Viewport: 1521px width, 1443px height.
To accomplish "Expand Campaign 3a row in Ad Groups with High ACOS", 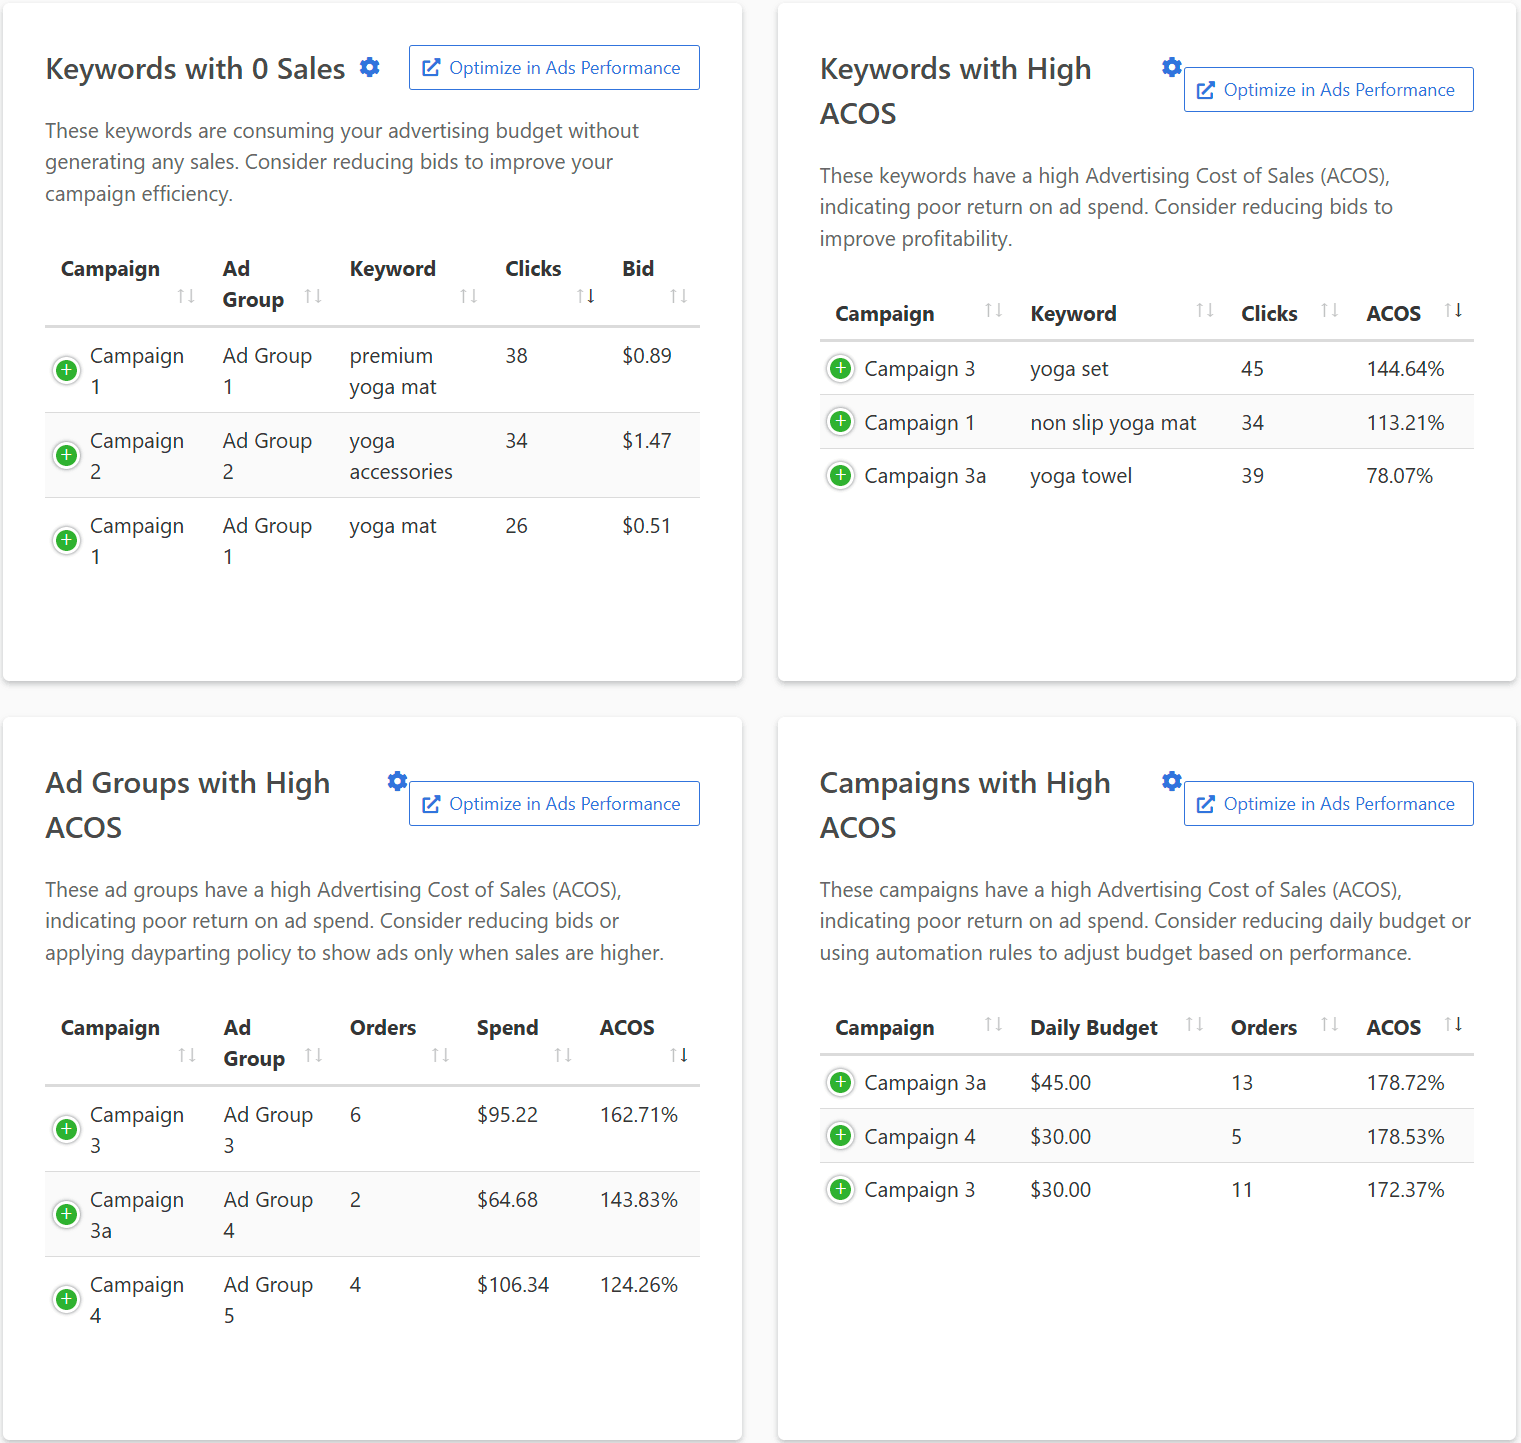I will pyautogui.click(x=66, y=1214).
